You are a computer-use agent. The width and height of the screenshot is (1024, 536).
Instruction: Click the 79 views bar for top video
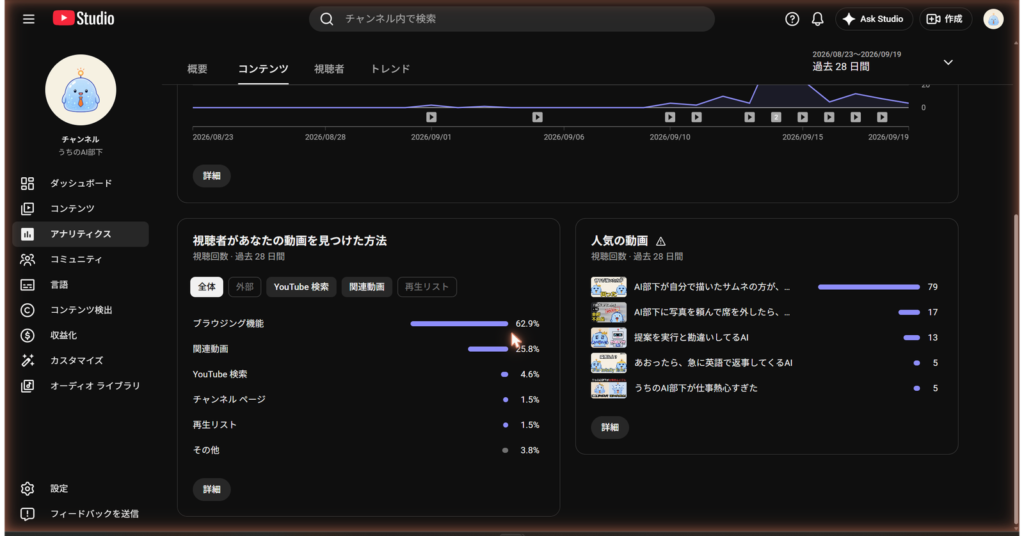(869, 287)
